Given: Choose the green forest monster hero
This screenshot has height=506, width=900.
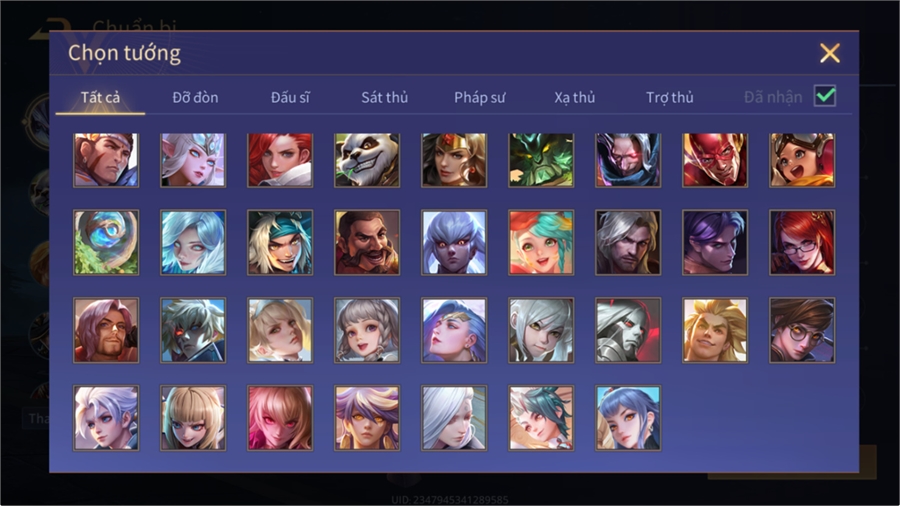Looking at the screenshot, I should click(541, 160).
